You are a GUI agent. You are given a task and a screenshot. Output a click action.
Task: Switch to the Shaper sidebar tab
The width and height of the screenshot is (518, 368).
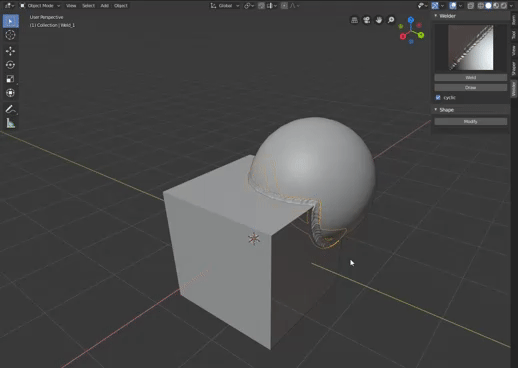point(514,68)
